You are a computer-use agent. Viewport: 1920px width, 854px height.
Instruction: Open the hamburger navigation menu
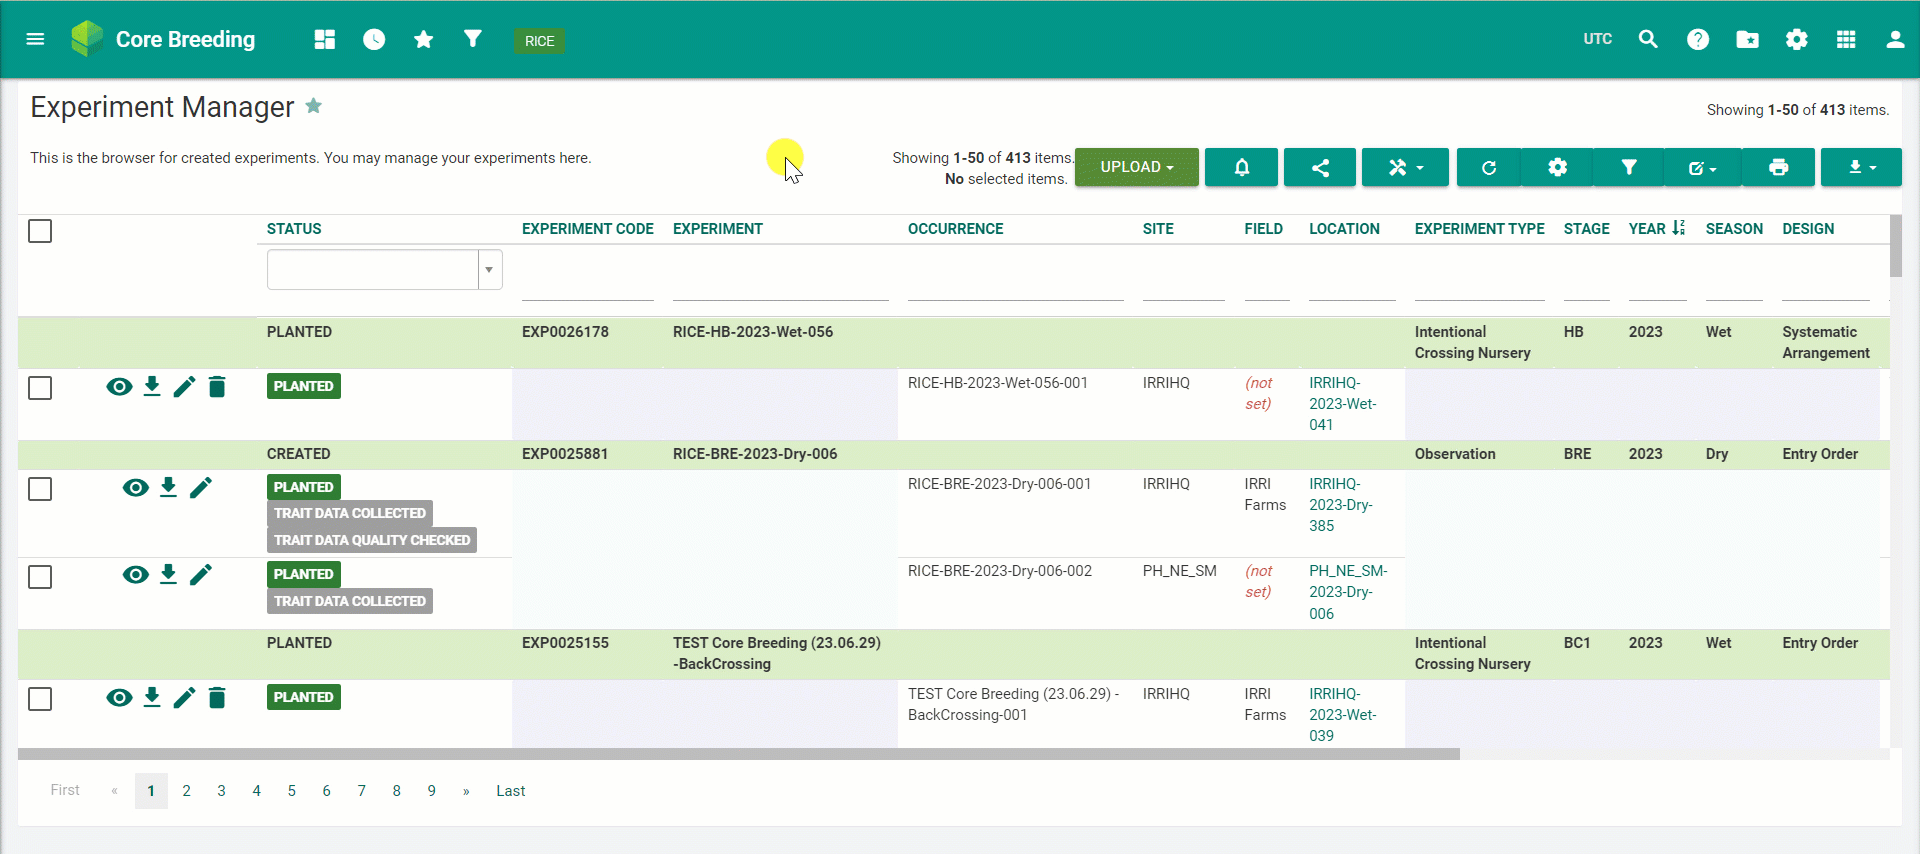pyautogui.click(x=35, y=40)
